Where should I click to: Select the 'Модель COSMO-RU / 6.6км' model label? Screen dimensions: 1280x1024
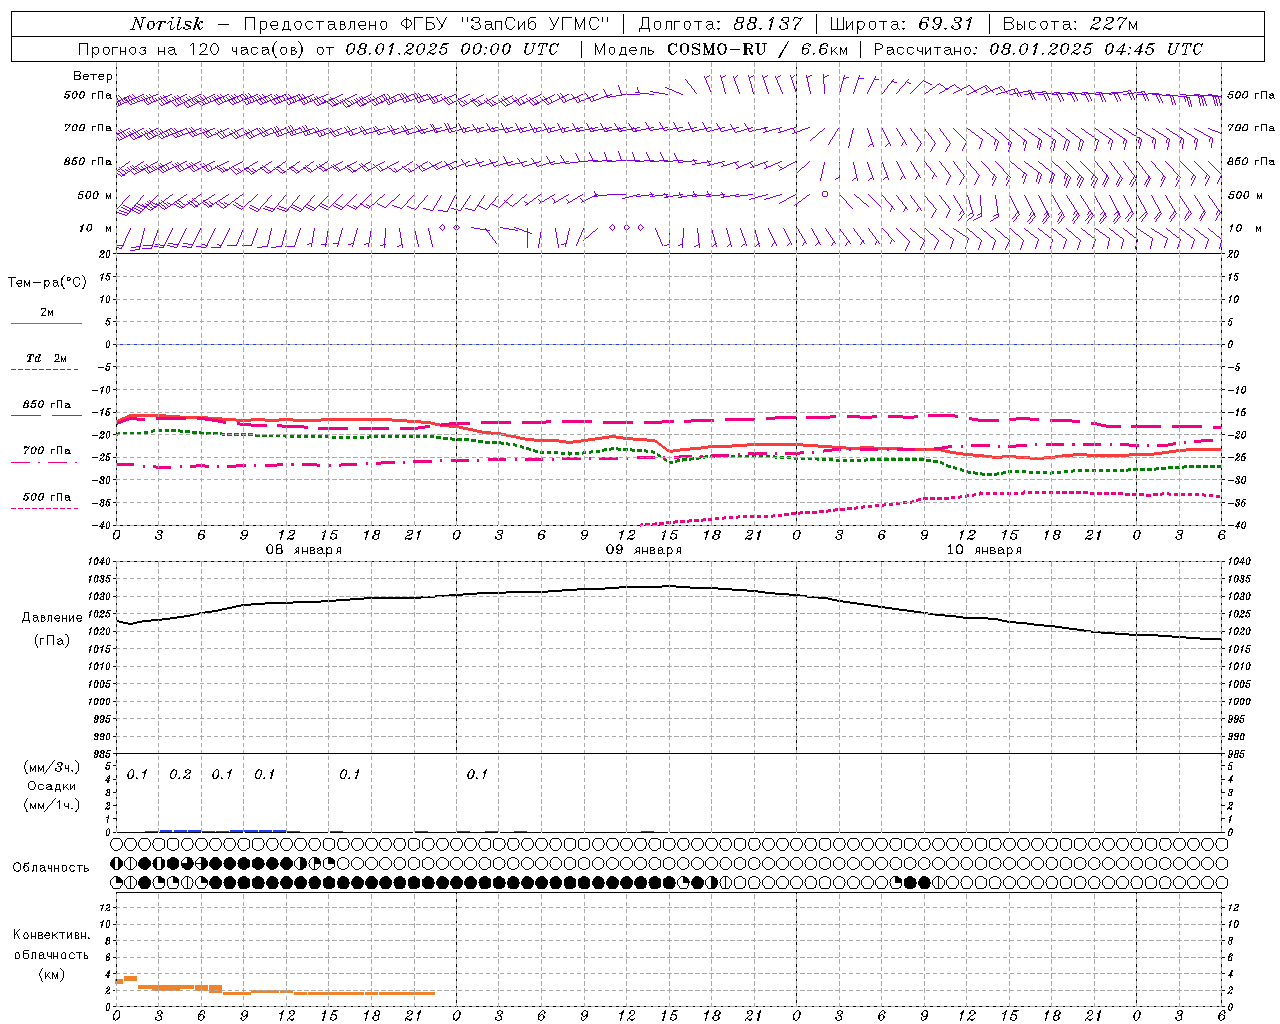coord(720,49)
